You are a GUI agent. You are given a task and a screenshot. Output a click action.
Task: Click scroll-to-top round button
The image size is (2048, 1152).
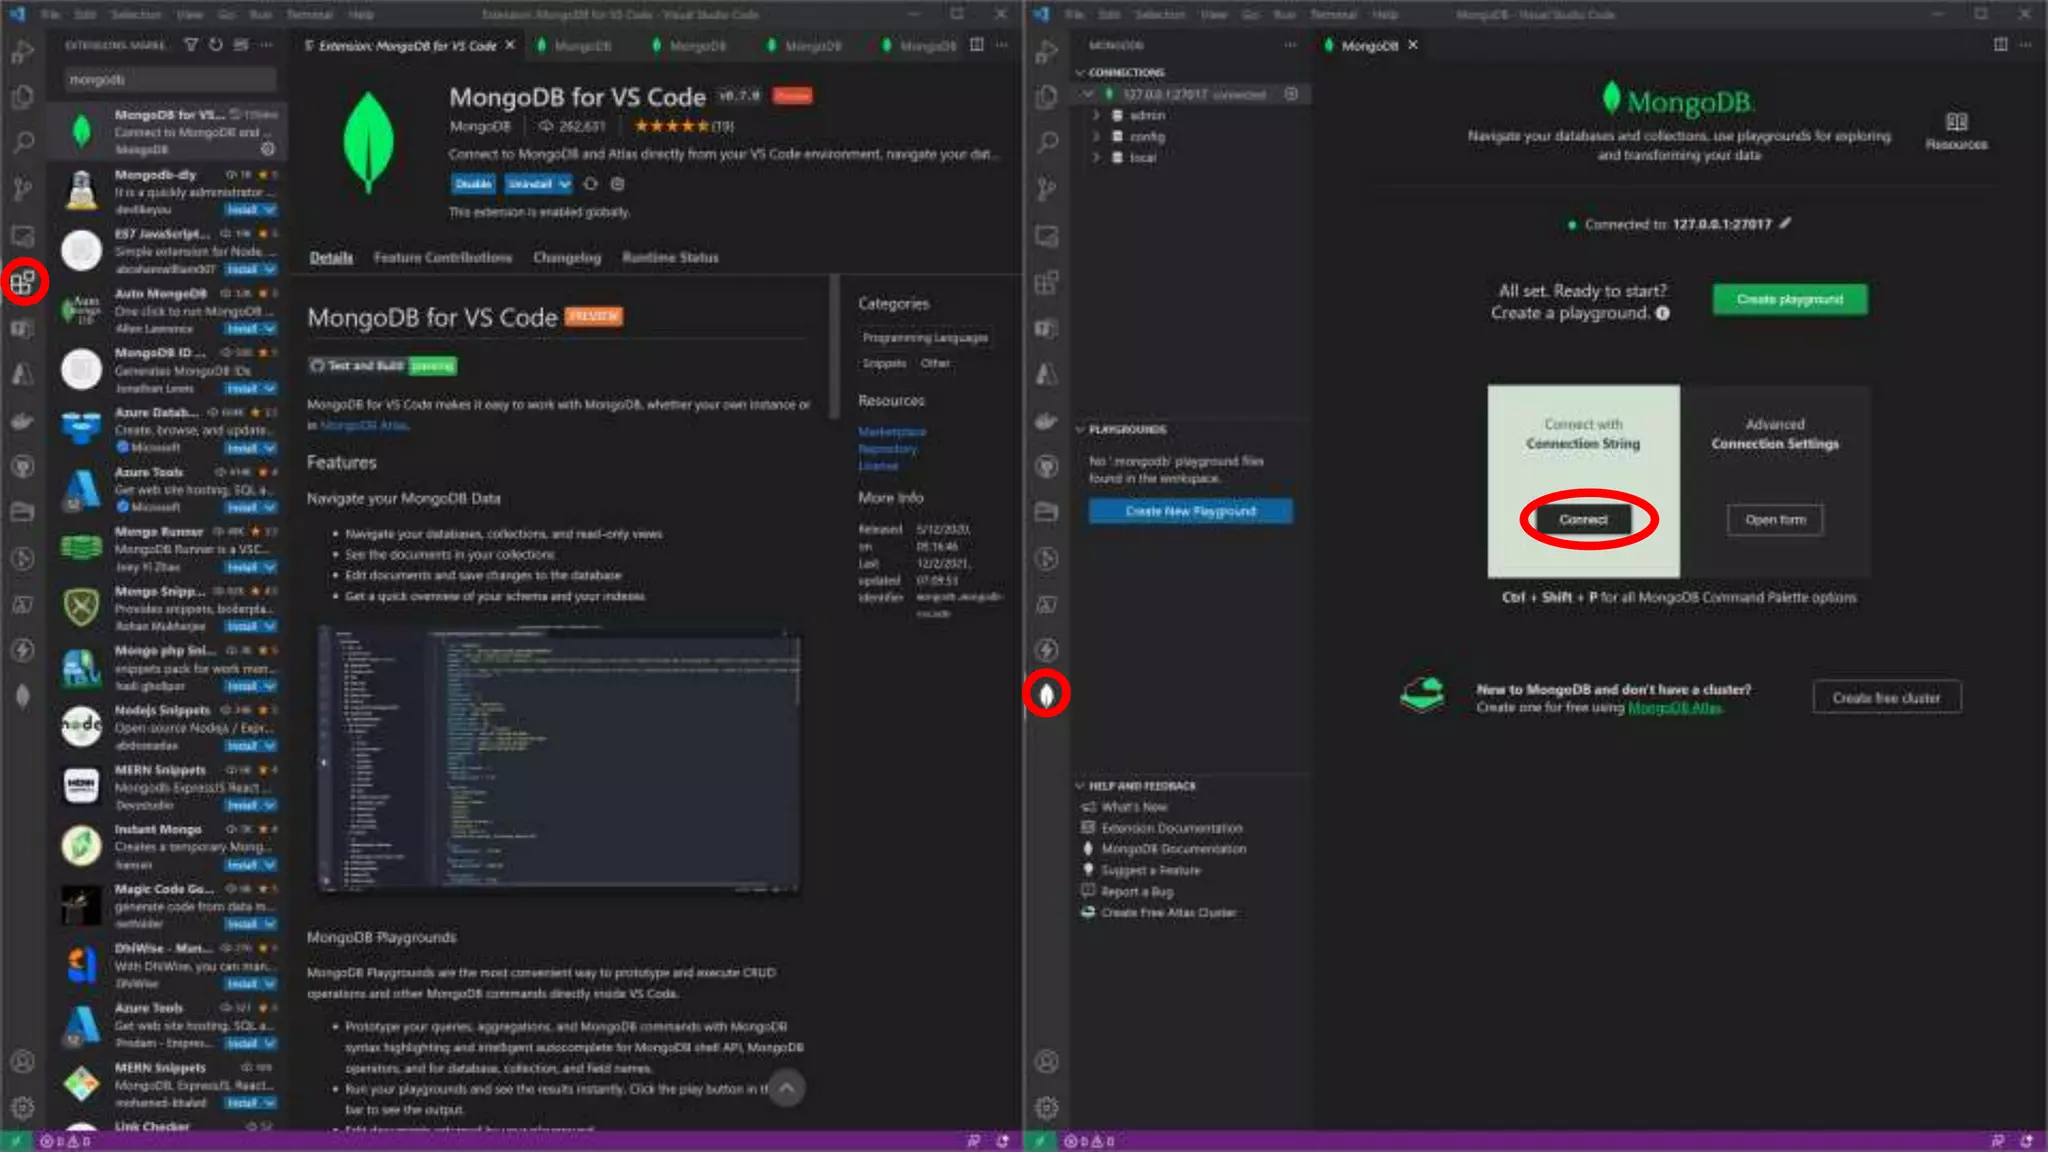[x=787, y=1088]
